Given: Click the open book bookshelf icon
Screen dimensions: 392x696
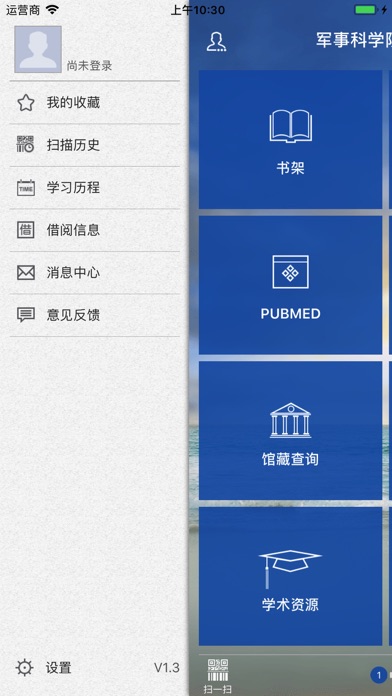Looking at the screenshot, I should 290,127.
